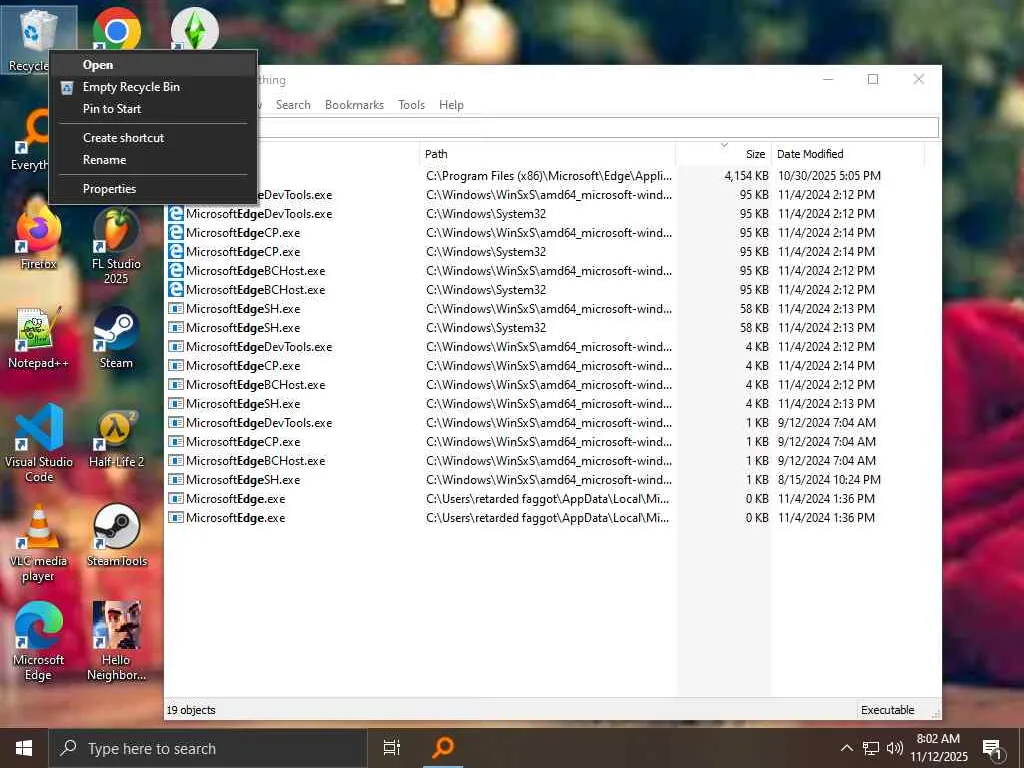The image size is (1024, 768).
Task: Select the 1 KB MicrosoftEdgeBCHost.exe row name
Action: coord(255,461)
